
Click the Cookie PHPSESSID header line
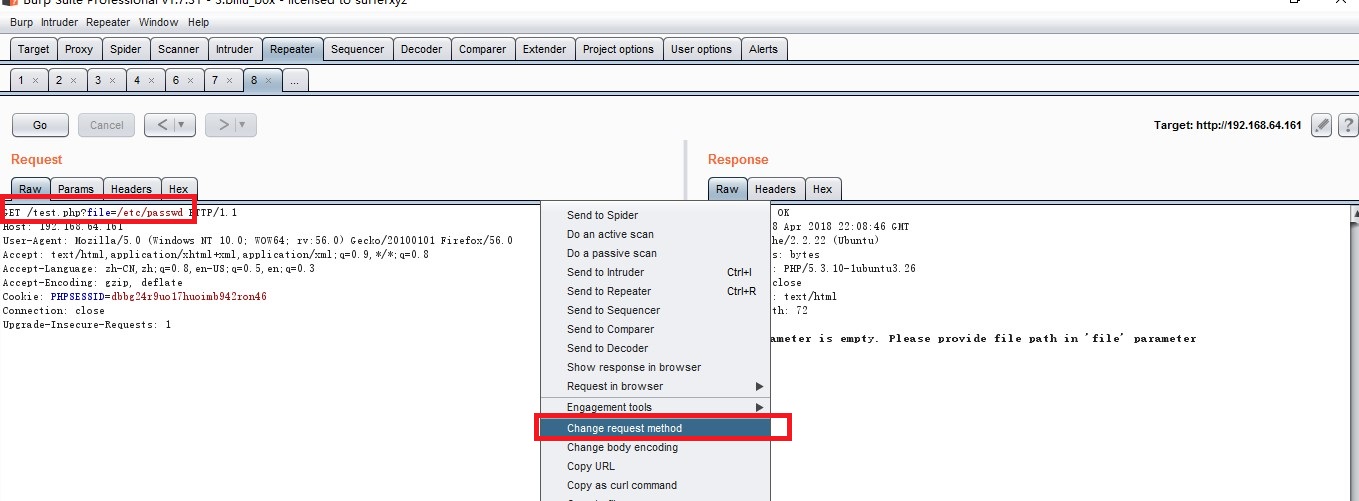click(x=135, y=297)
